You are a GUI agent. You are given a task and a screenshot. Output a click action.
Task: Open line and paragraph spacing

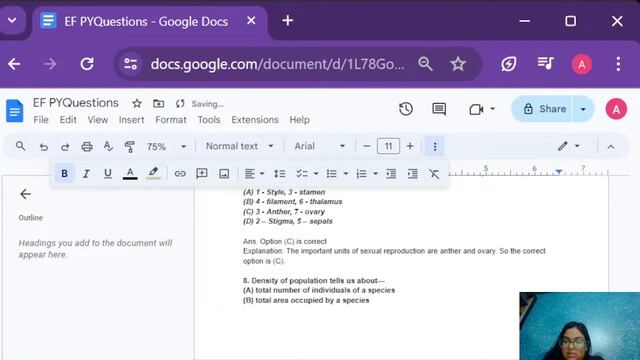280,174
